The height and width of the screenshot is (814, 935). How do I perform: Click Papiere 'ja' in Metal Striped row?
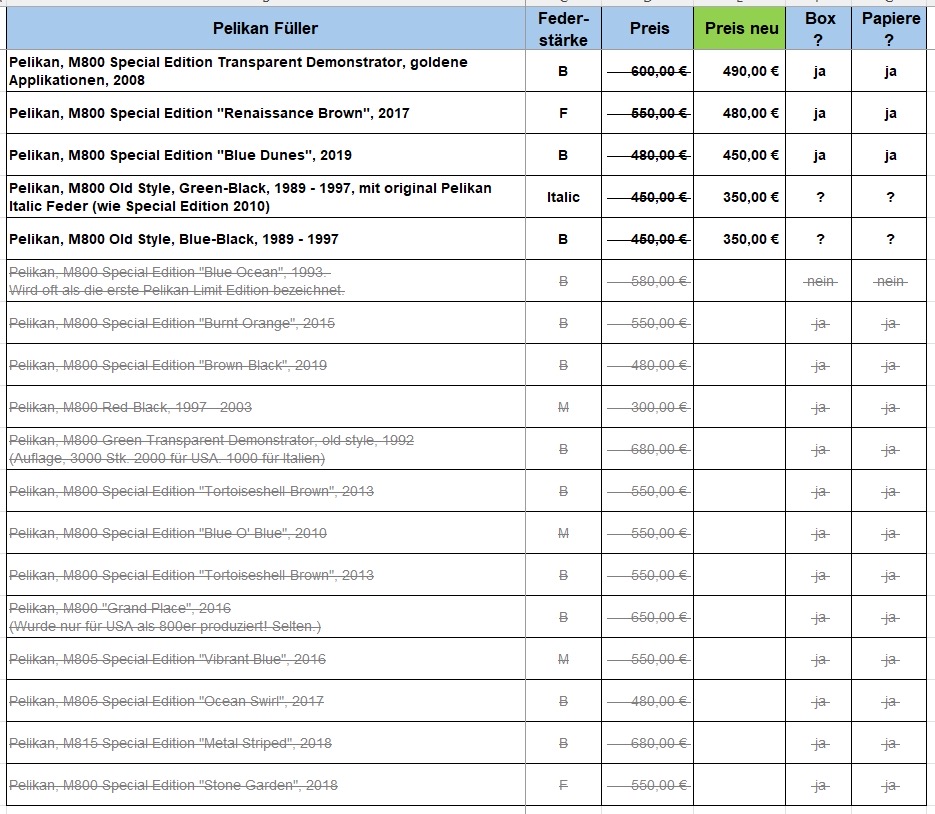tap(890, 743)
